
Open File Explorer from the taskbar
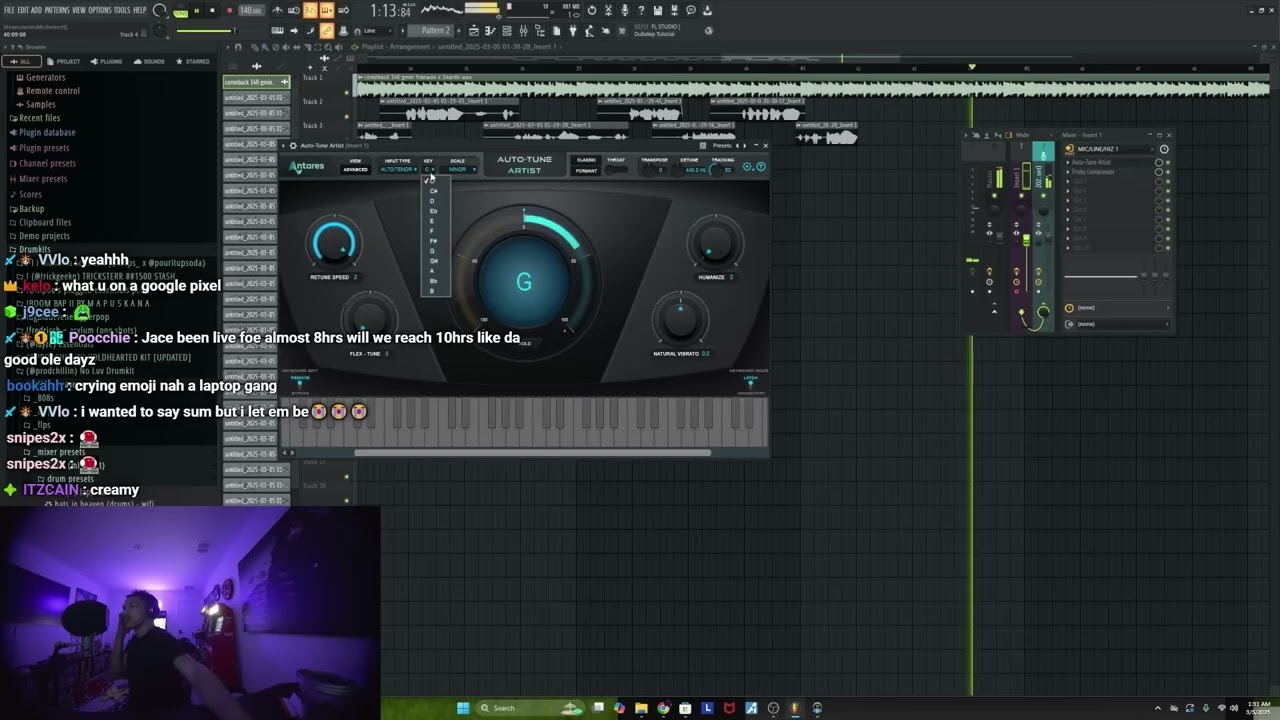tap(641, 708)
